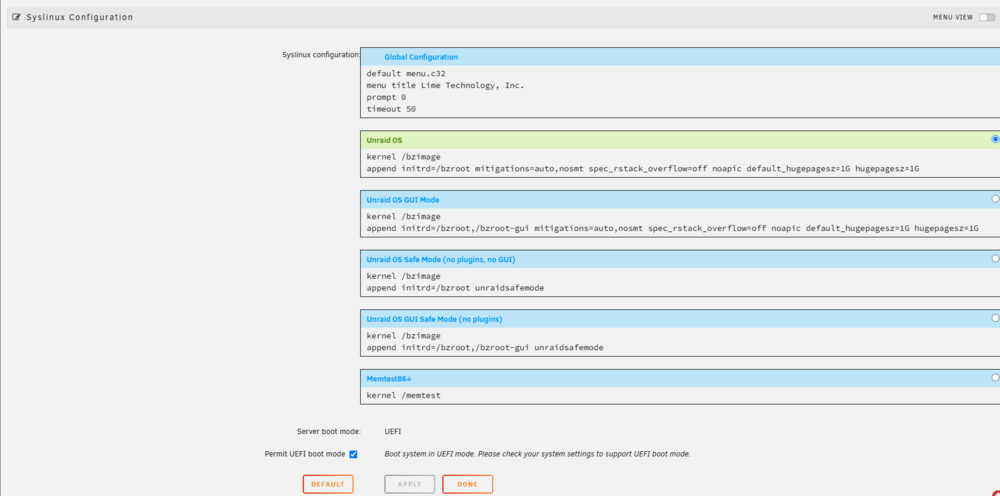Edit the Unraid OS append line text

pos(643,169)
